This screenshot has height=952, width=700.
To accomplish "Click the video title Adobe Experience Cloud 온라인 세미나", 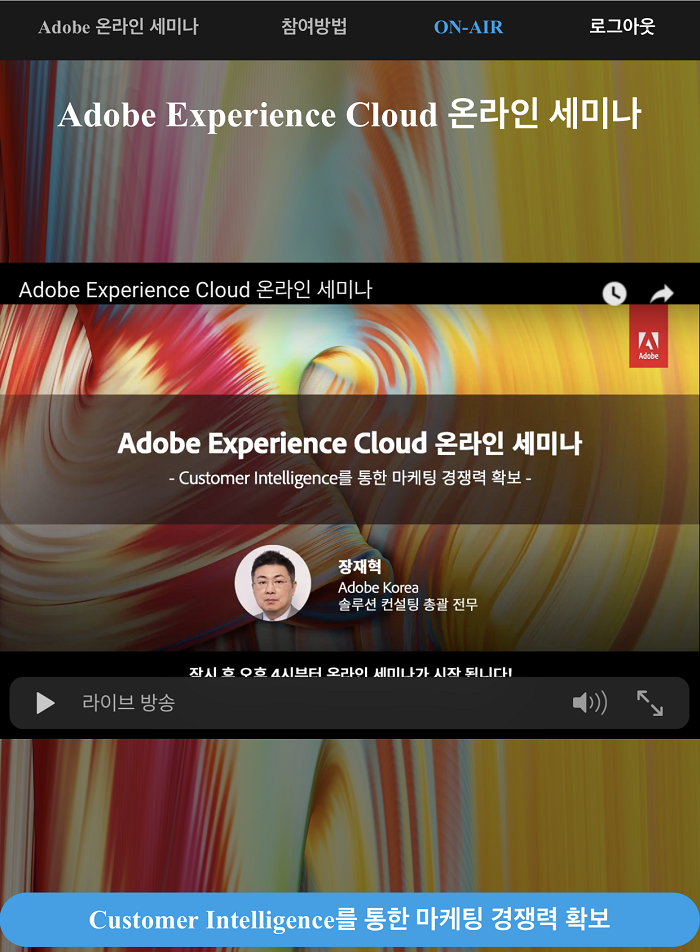I will [x=195, y=290].
